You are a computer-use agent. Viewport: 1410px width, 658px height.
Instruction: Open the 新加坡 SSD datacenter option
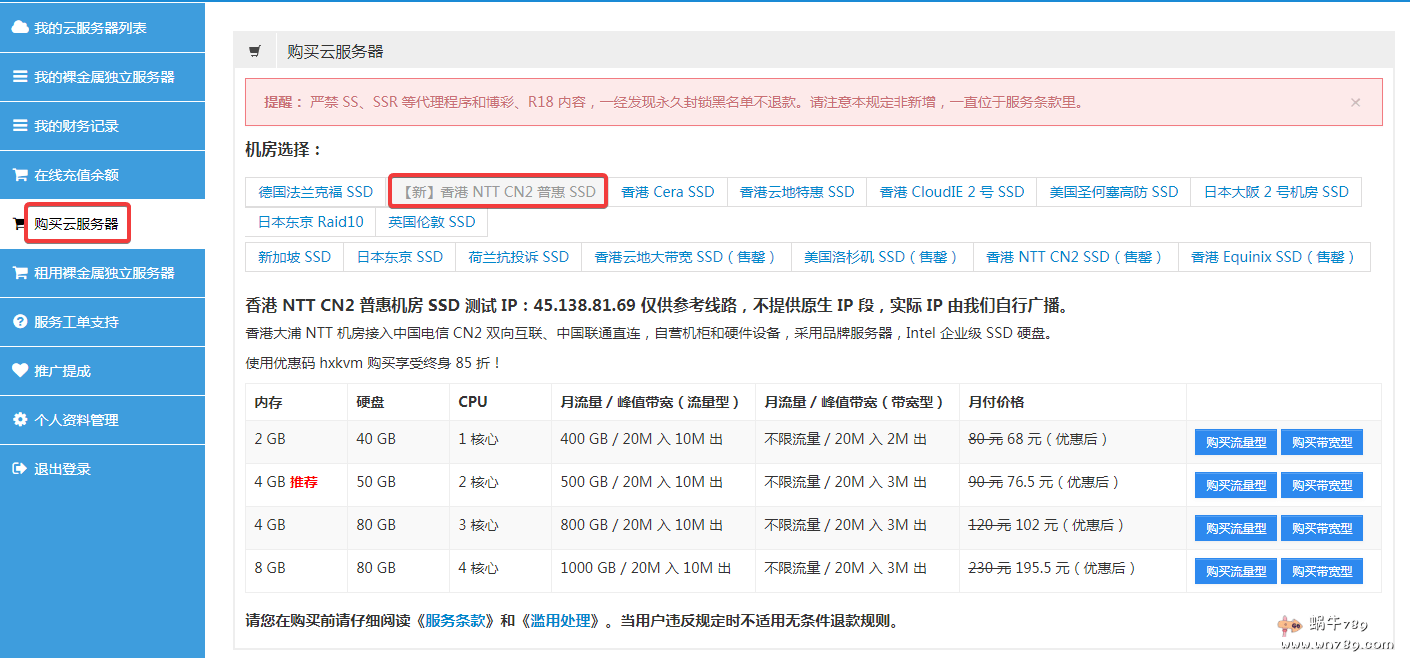[x=294, y=257]
